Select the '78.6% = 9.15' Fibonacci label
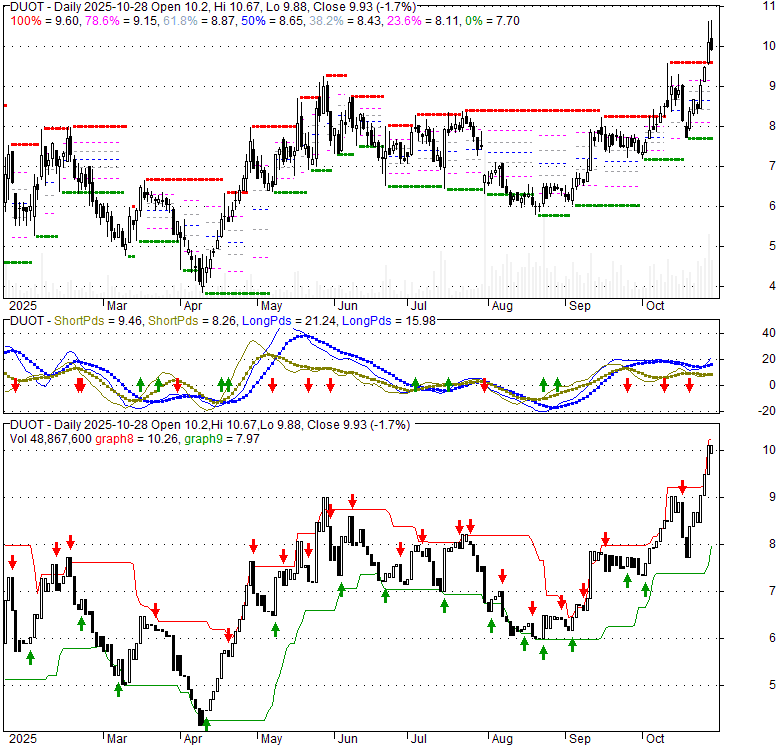Screen dimensions: 780x745 [122, 21]
